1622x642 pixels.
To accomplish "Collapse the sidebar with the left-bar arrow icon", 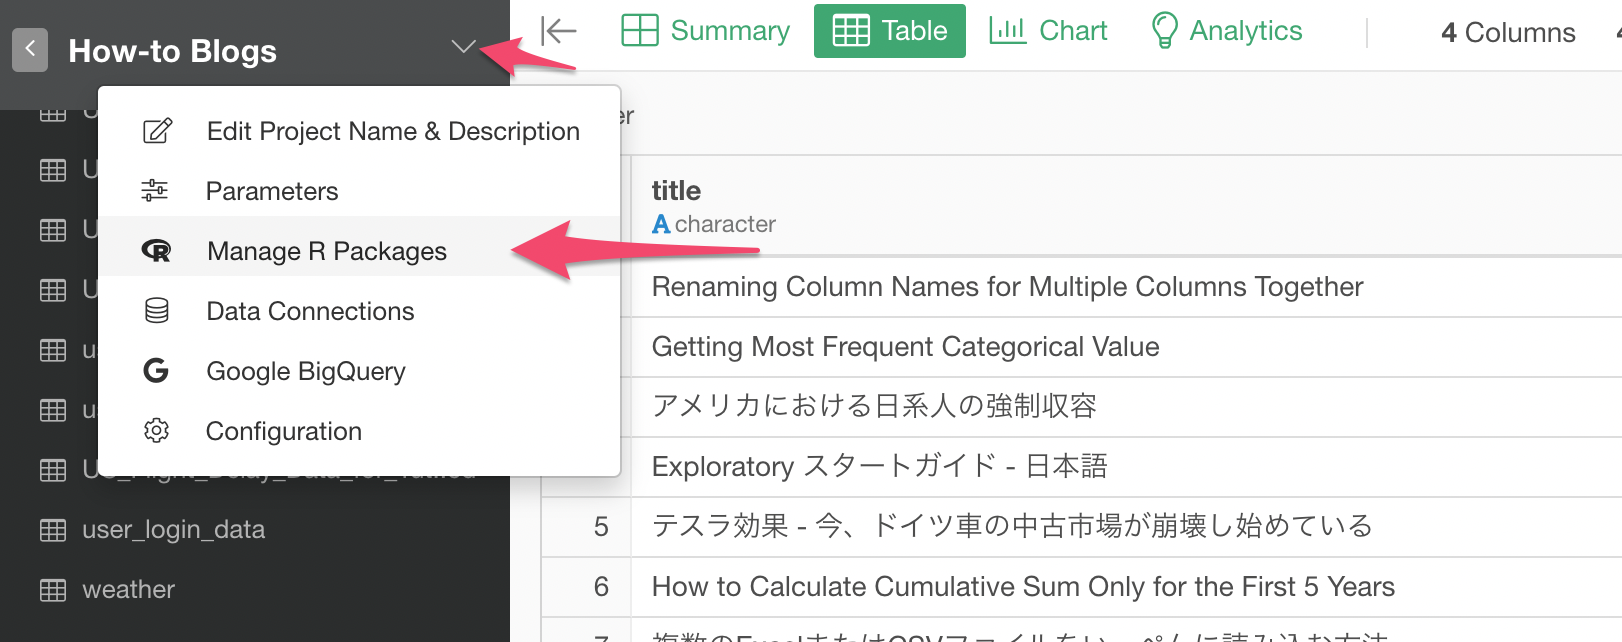I will tap(558, 31).
